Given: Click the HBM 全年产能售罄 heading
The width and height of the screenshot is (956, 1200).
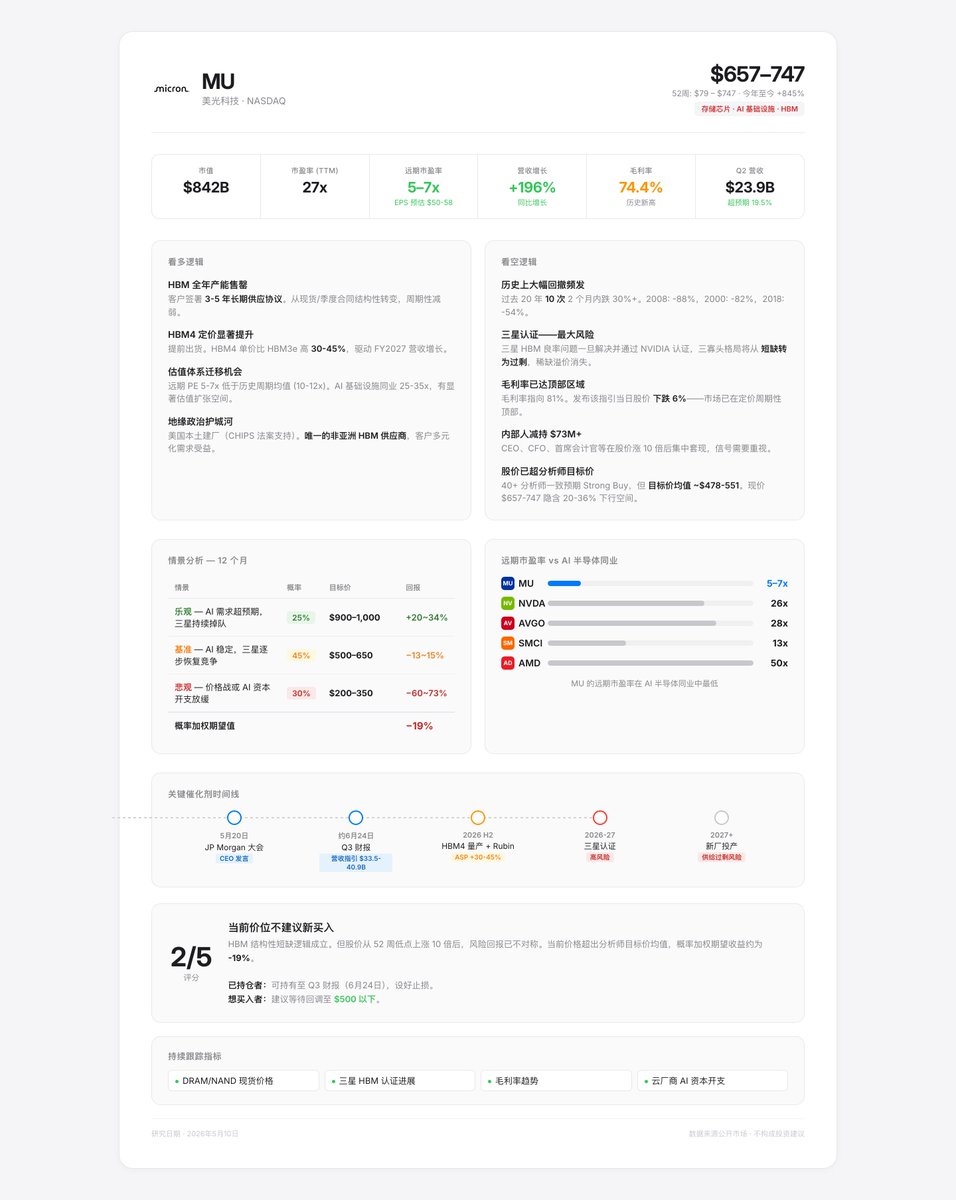Looking at the screenshot, I should (208, 285).
